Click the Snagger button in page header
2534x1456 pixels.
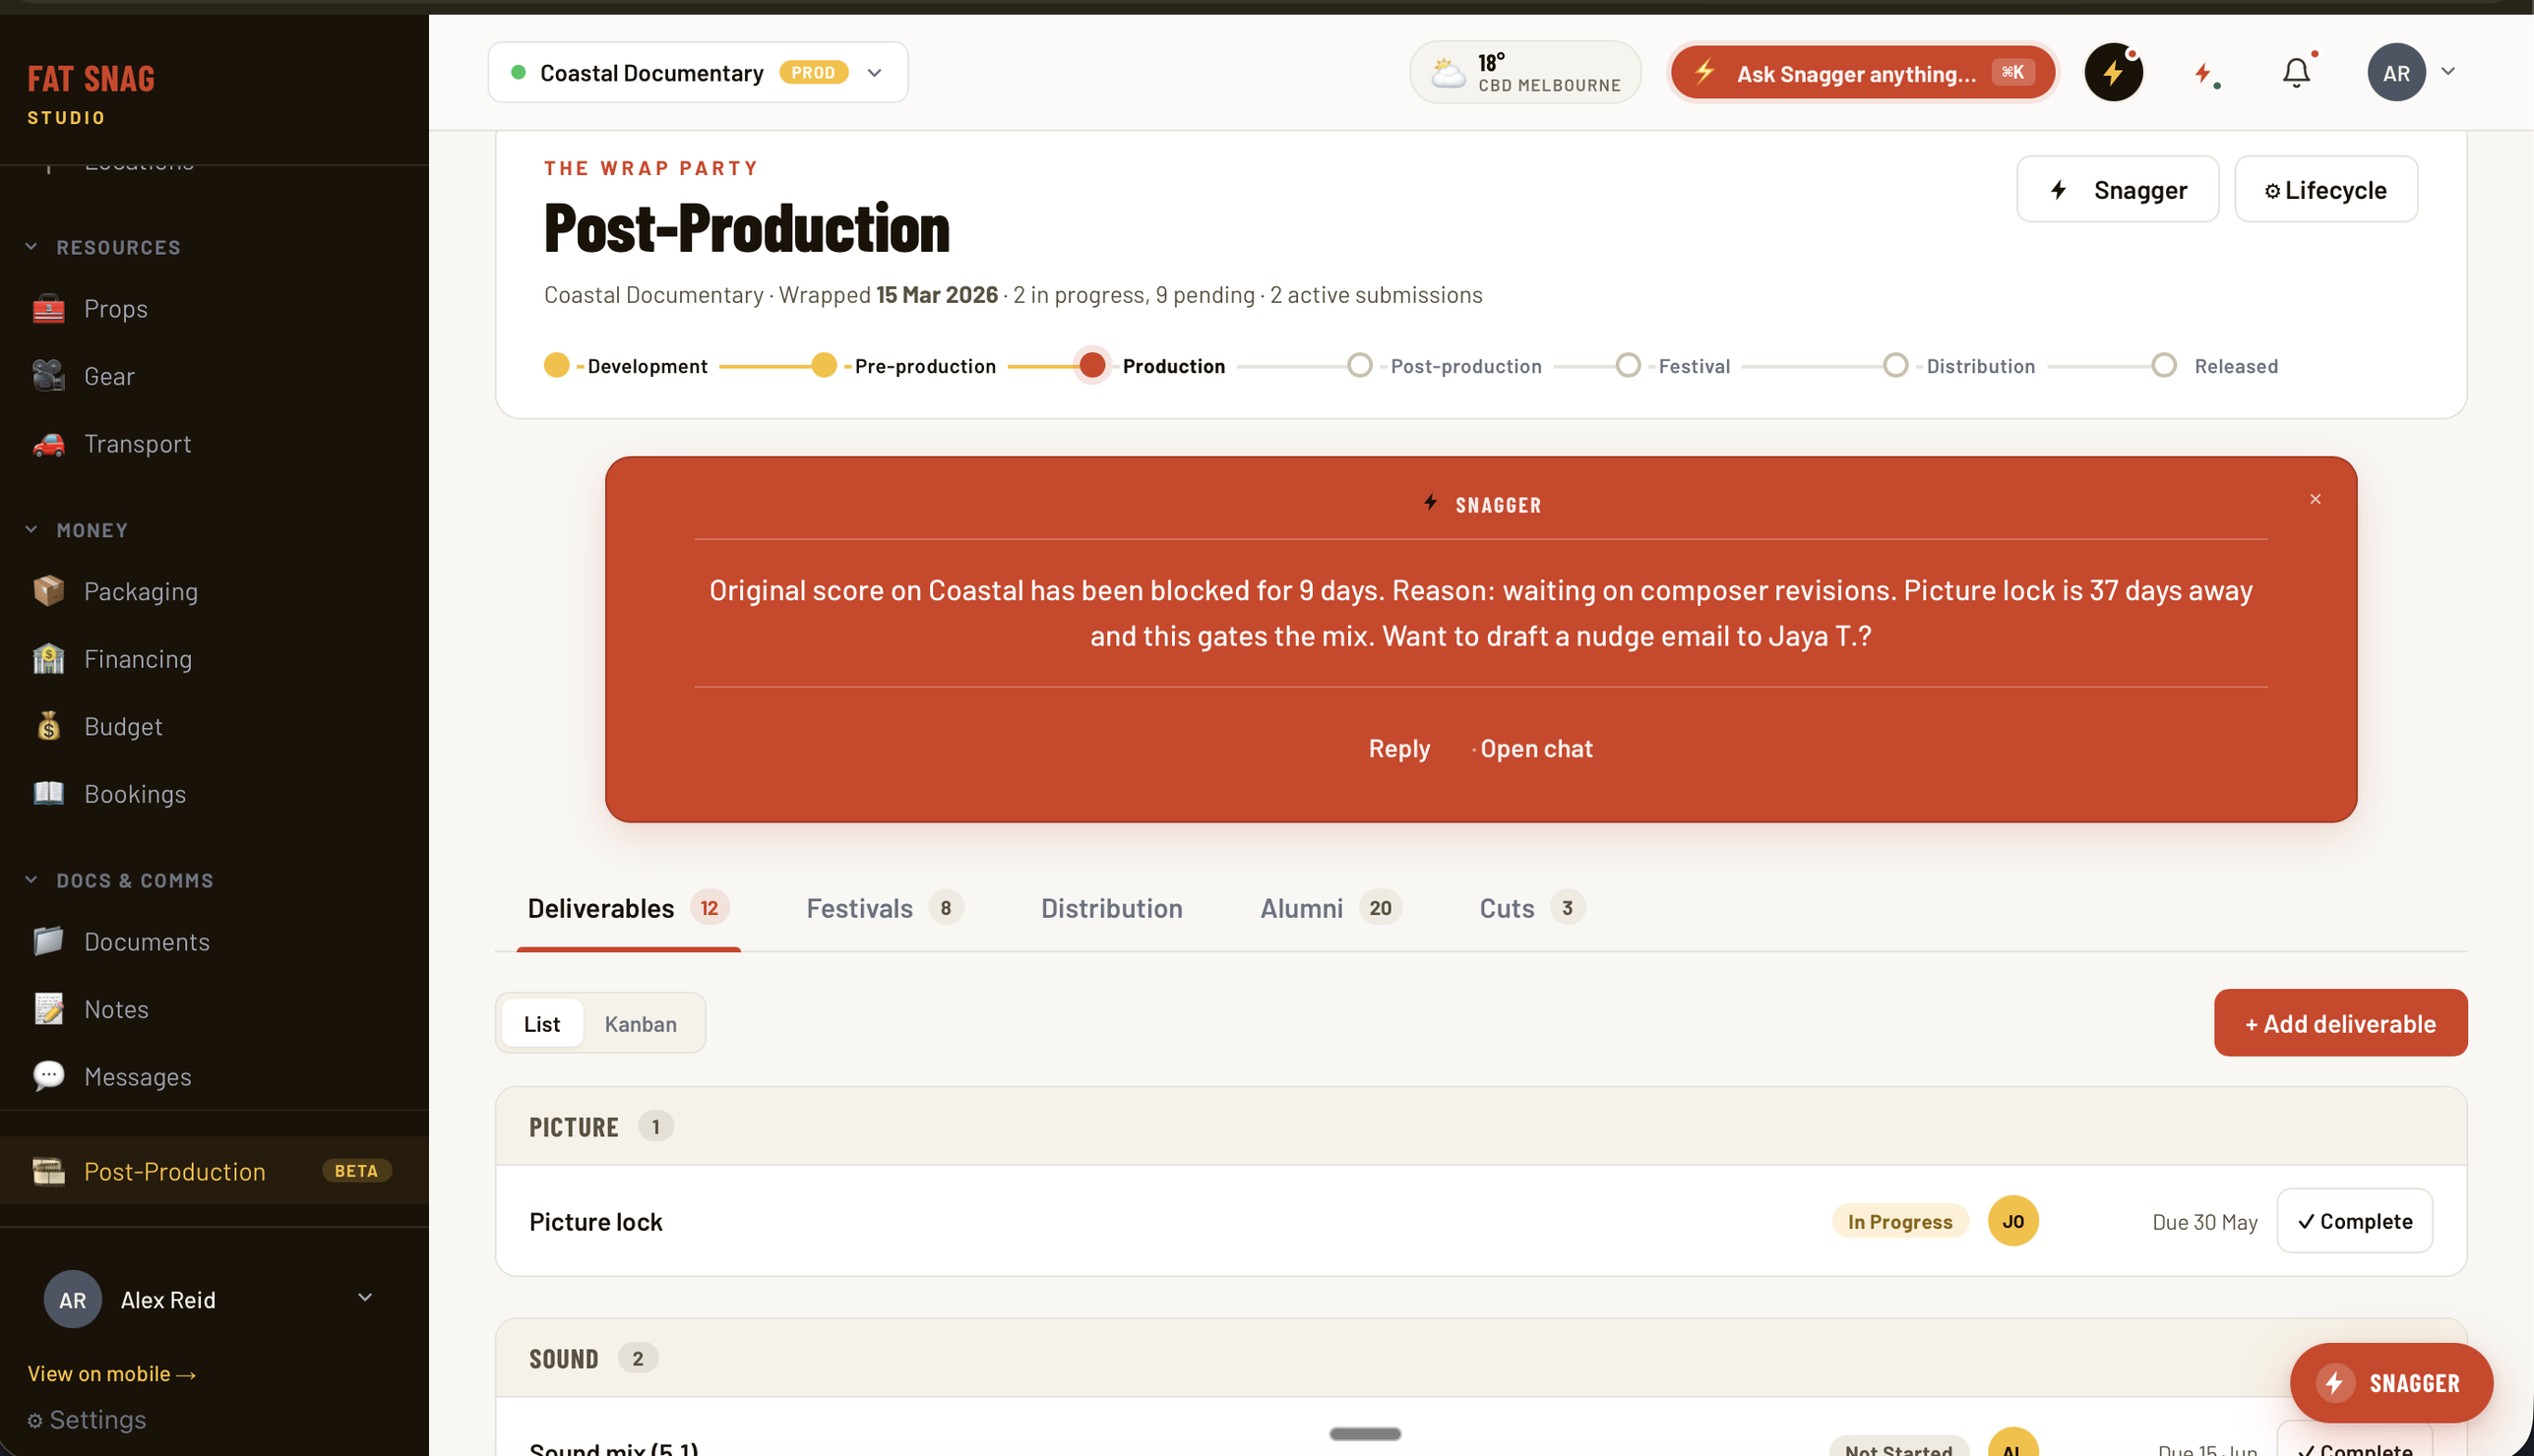(2117, 189)
